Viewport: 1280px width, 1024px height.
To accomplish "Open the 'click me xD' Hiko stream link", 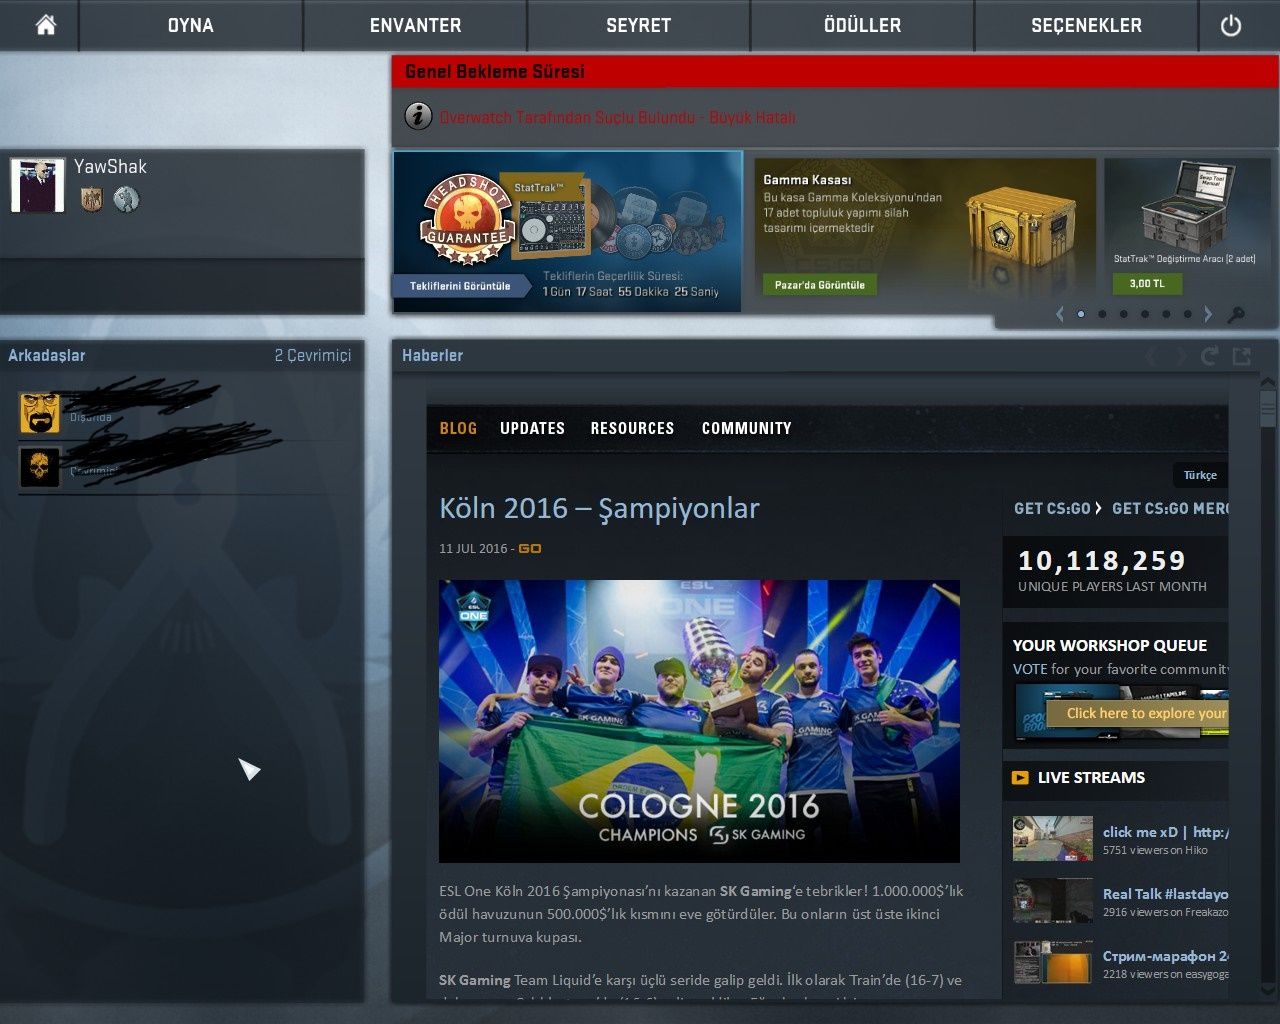I will 1165,832.
